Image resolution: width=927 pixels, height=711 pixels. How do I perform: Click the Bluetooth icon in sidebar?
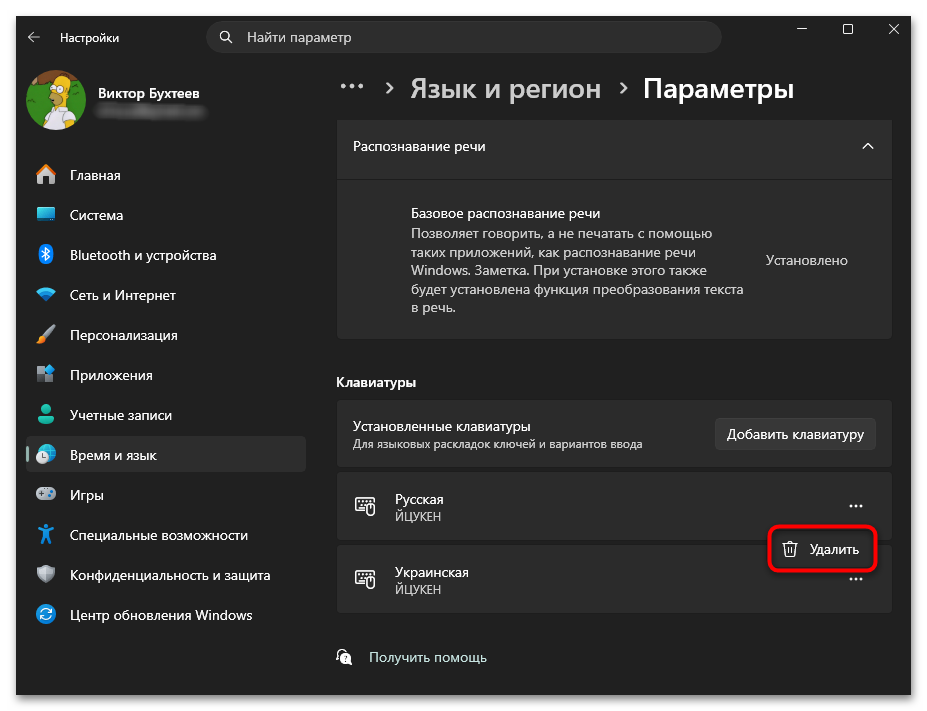(x=46, y=255)
